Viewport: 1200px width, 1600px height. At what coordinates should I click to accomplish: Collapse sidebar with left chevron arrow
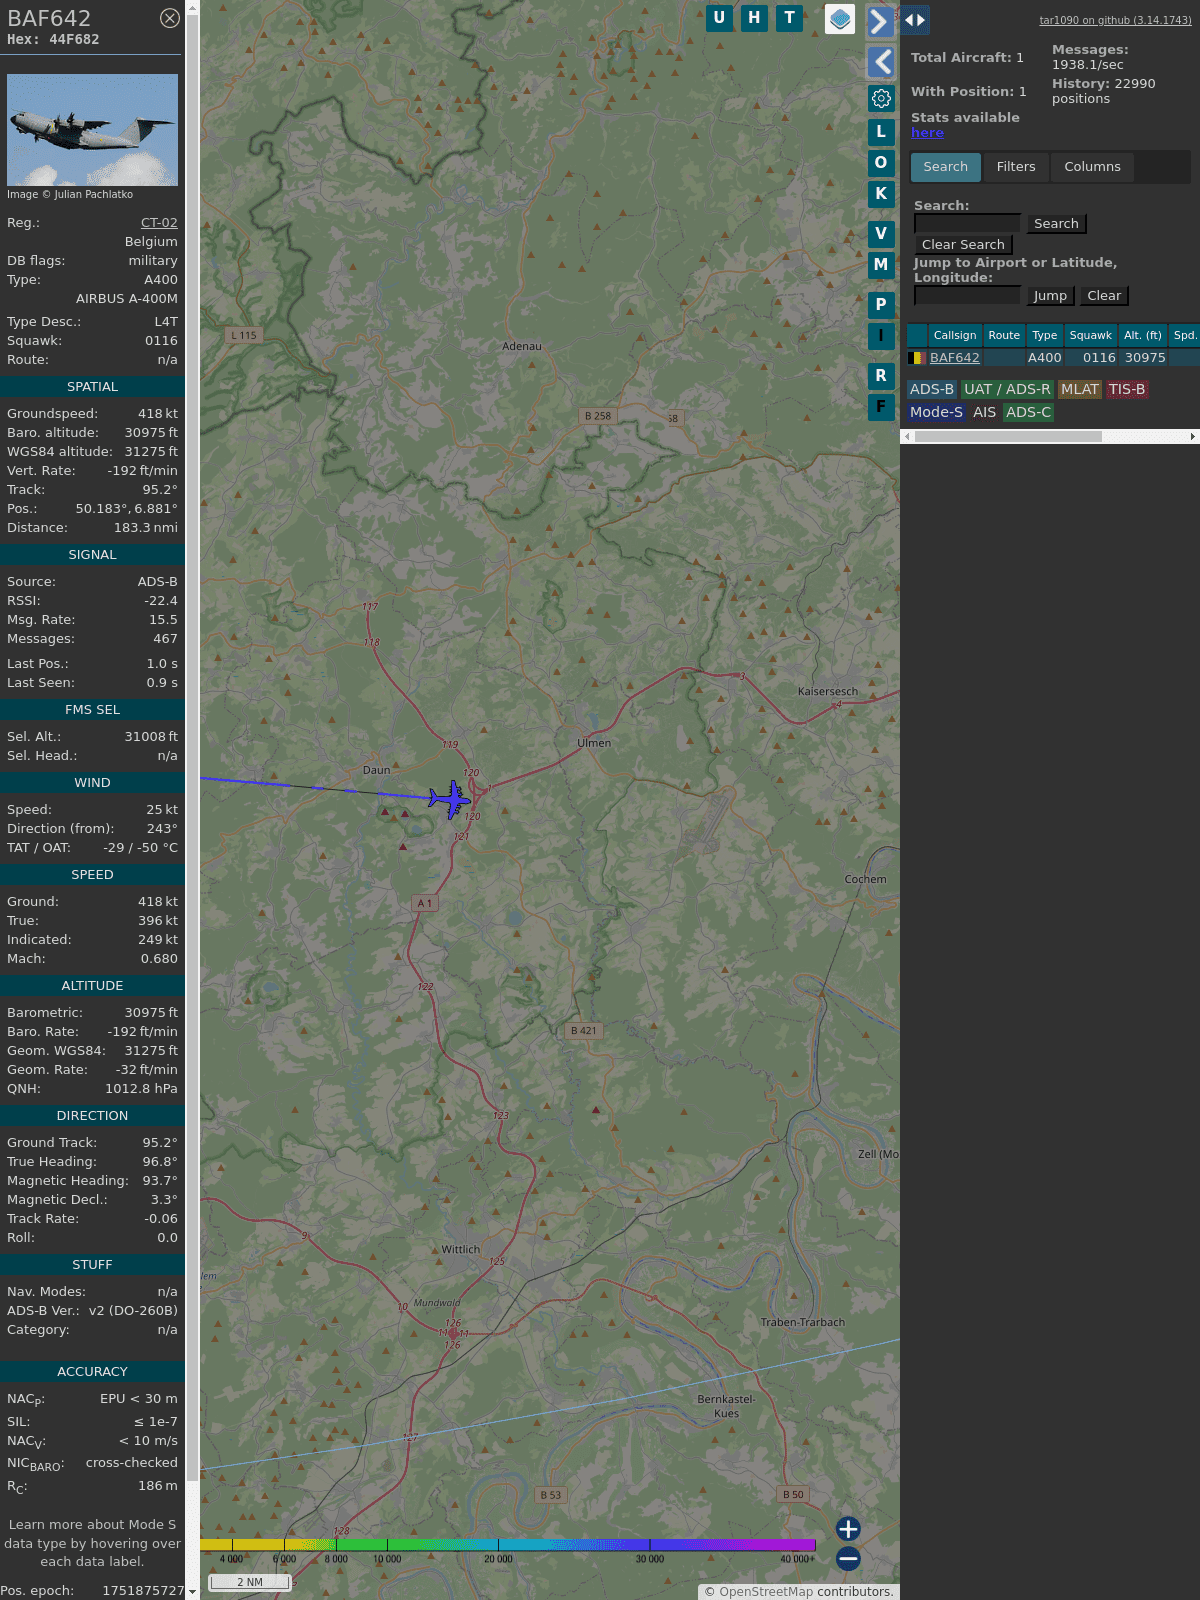(x=880, y=62)
